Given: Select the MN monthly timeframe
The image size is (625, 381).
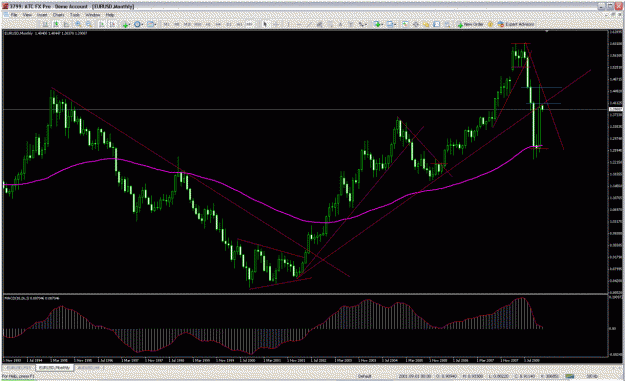Looking at the screenshot, I should coord(249,24).
